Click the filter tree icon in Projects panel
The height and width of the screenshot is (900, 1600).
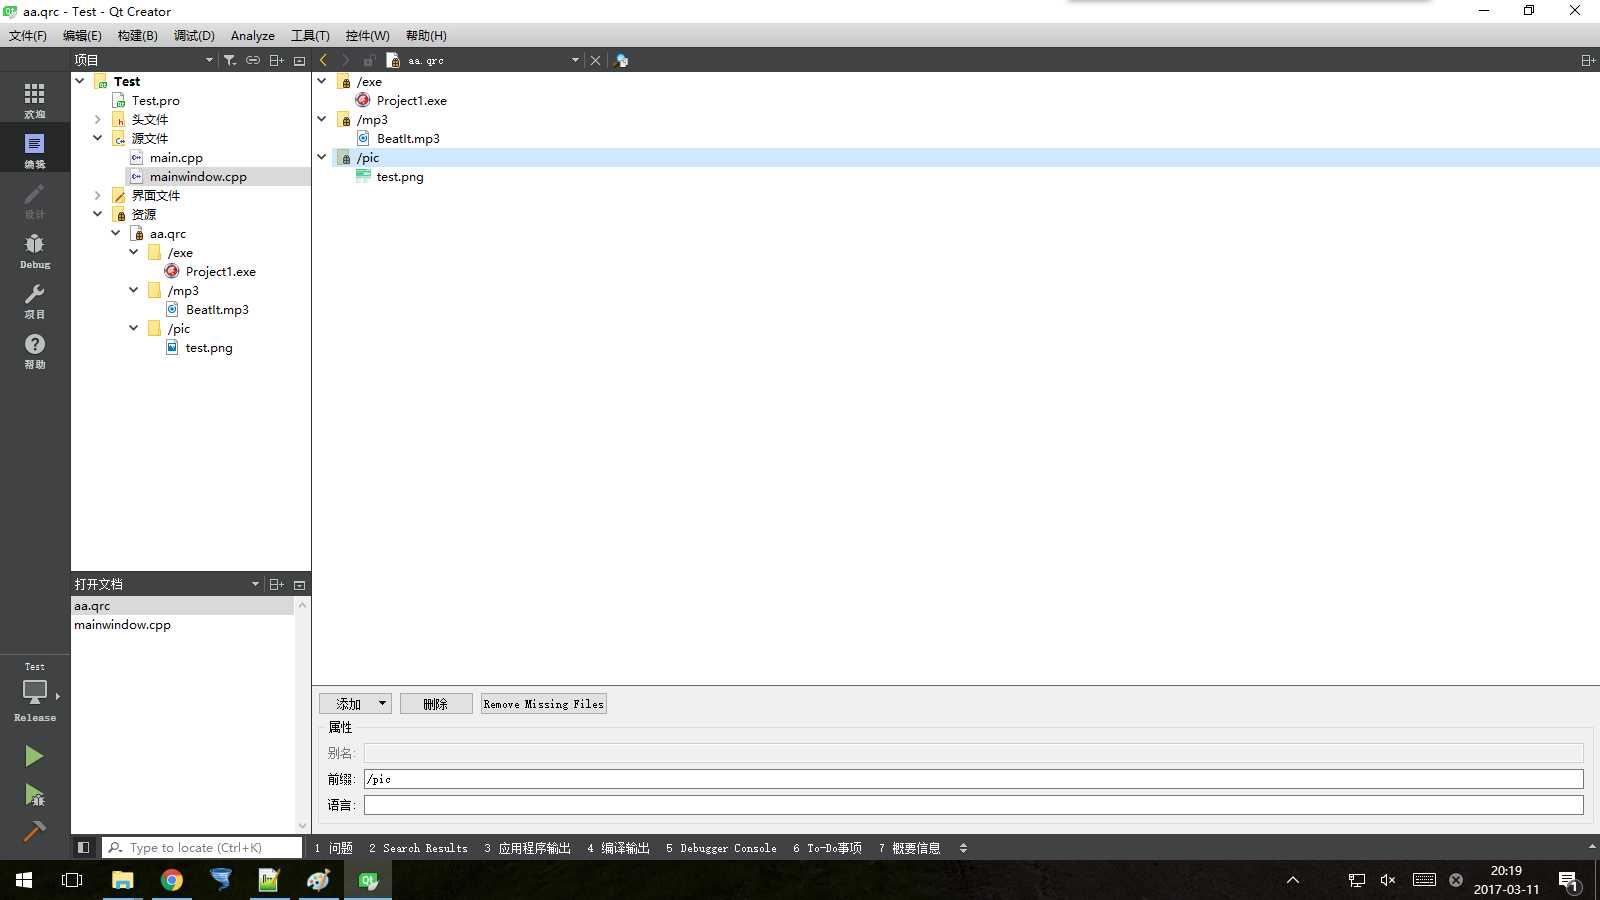pyautogui.click(x=230, y=60)
